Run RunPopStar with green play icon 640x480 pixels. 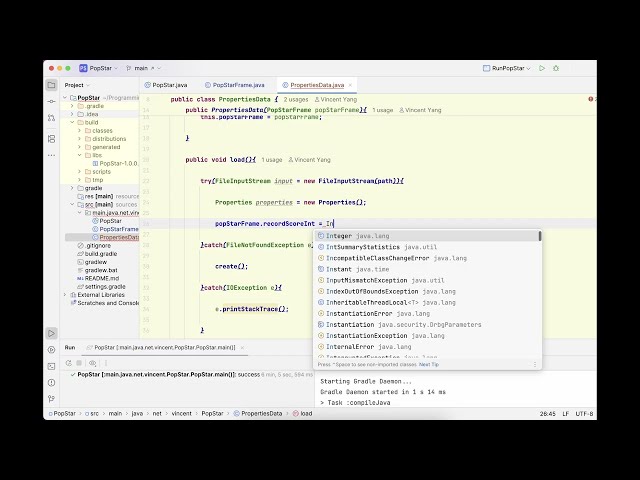pyautogui.click(x=542, y=68)
